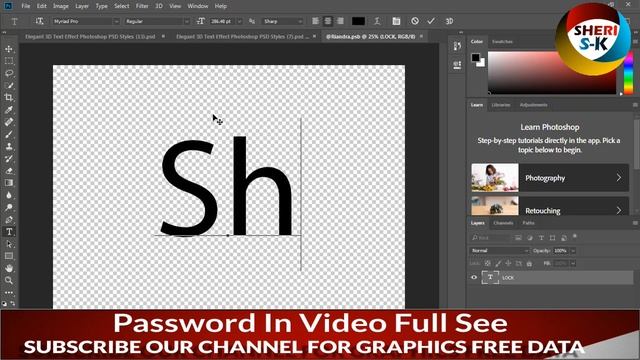
Task: Select the Eraser tool
Action: point(9,171)
